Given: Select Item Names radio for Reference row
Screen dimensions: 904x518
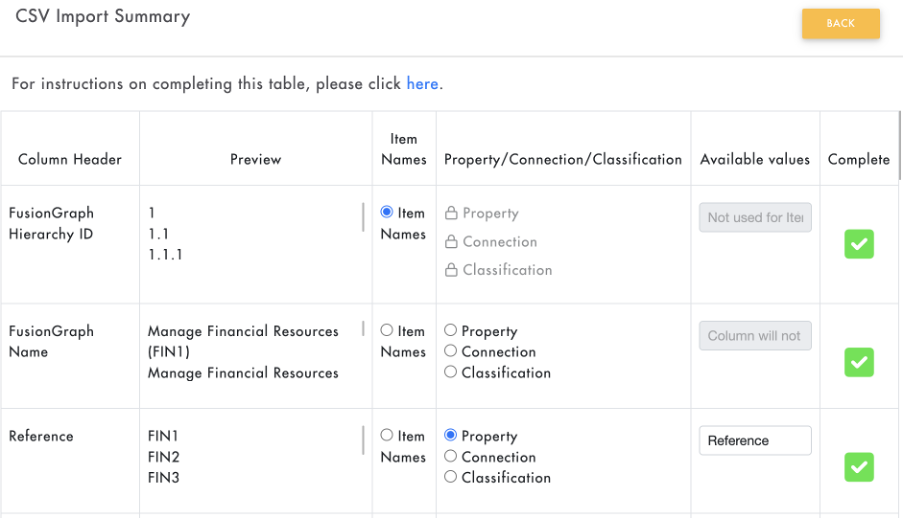Looking at the screenshot, I should (387, 435).
